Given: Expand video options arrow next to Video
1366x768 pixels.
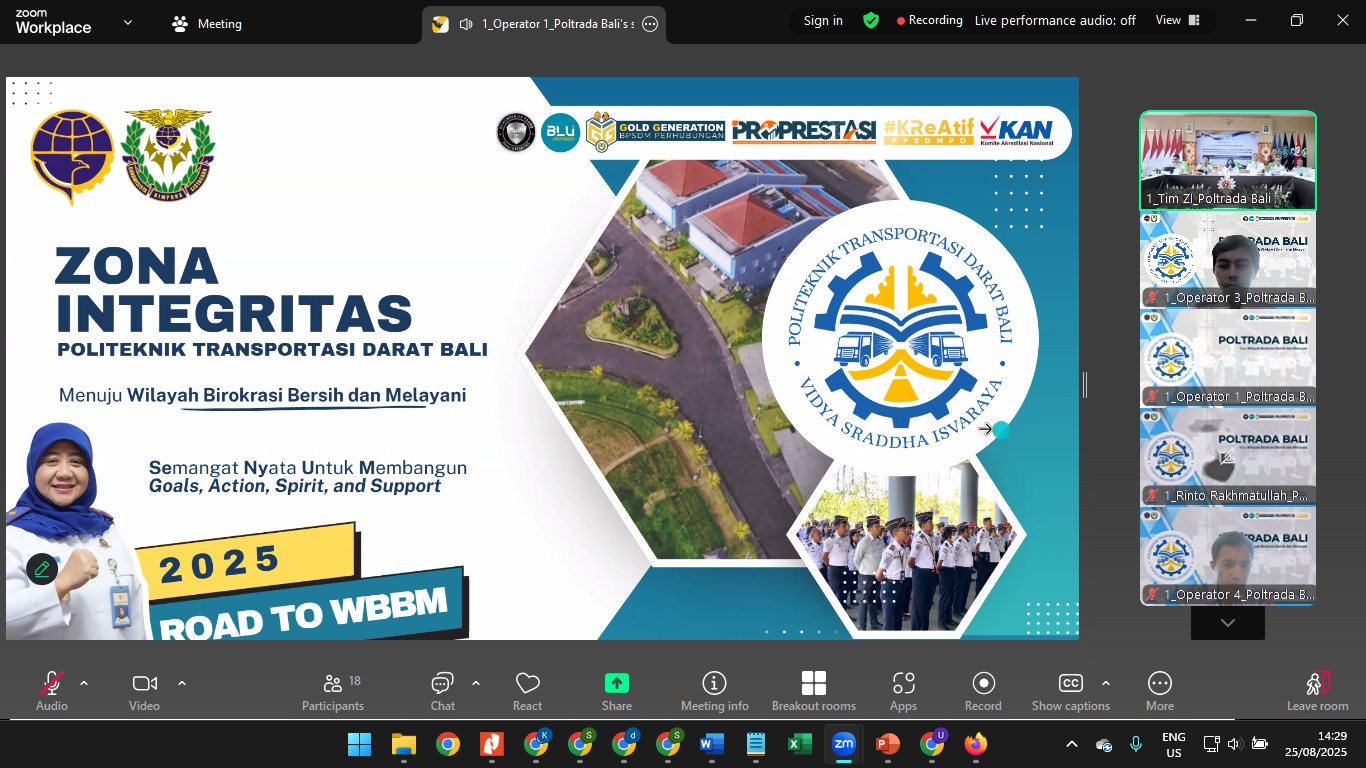Looking at the screenshot, I should 182,684.
